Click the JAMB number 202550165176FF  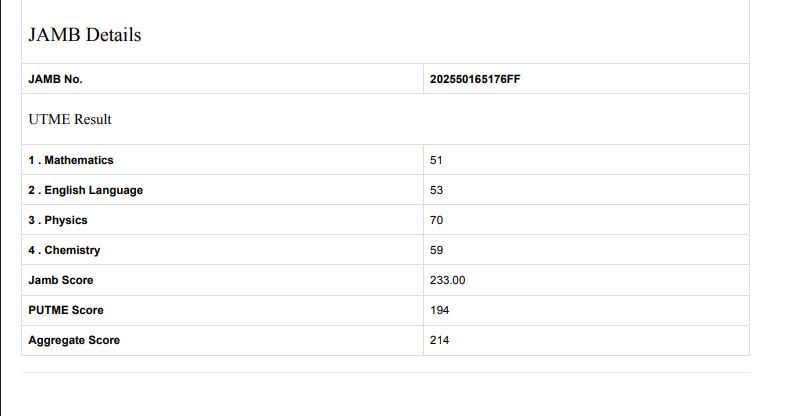(475, 79)
